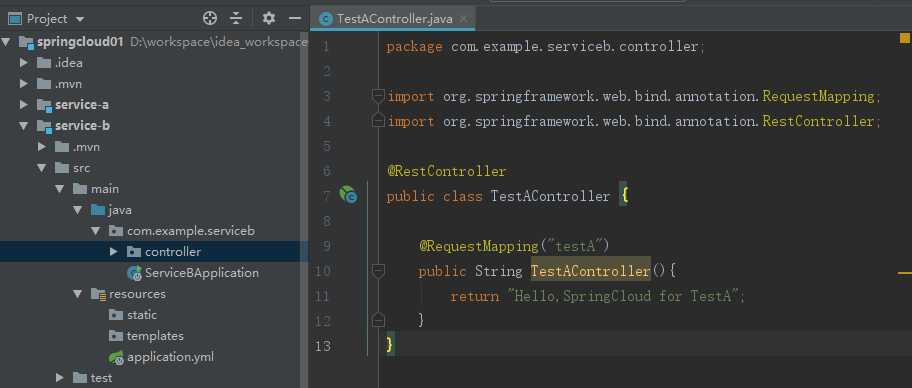This screenshot has height=388, width=912.
Task: Open Project panel settings gear
Action: (x=268, y=19)
